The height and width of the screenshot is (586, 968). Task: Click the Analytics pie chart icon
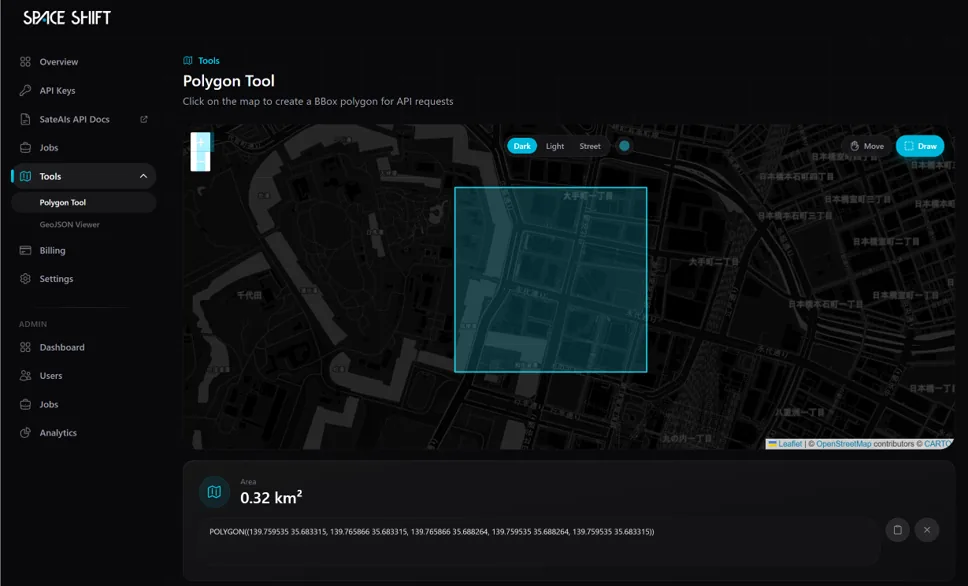coord(25,433)
